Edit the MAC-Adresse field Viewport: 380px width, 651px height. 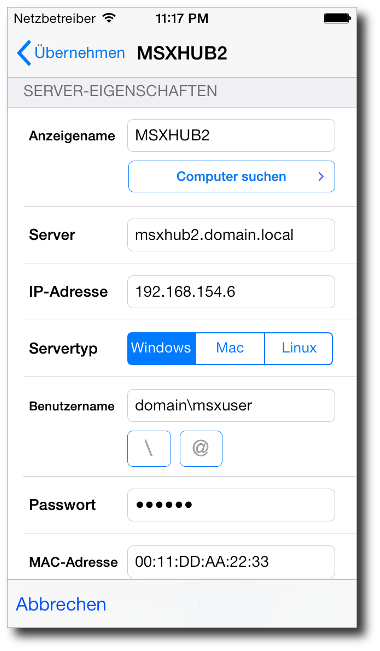[231, 561]
